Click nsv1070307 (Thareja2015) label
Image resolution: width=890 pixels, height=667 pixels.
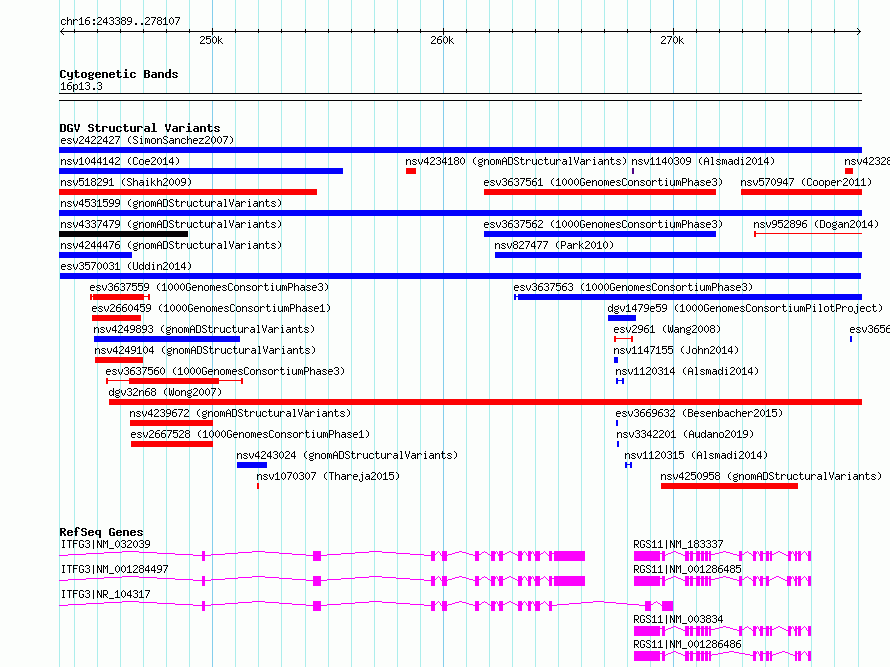(328, 476)
